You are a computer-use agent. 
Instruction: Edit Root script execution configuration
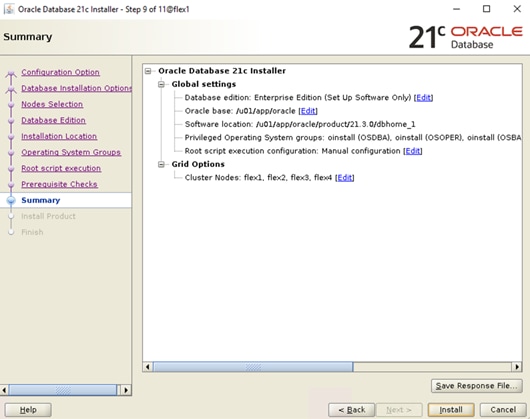pyautogui.click(x=413, y=151)
